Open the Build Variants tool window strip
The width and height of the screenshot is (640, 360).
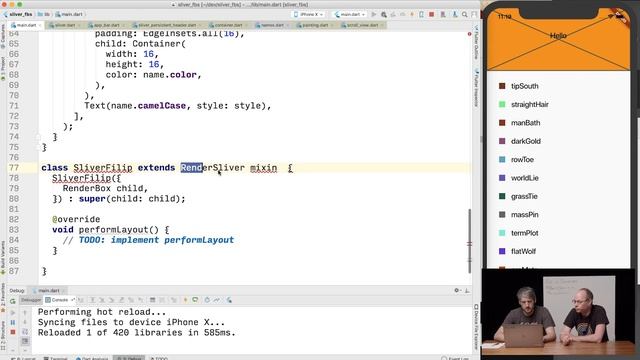point(3,257)
